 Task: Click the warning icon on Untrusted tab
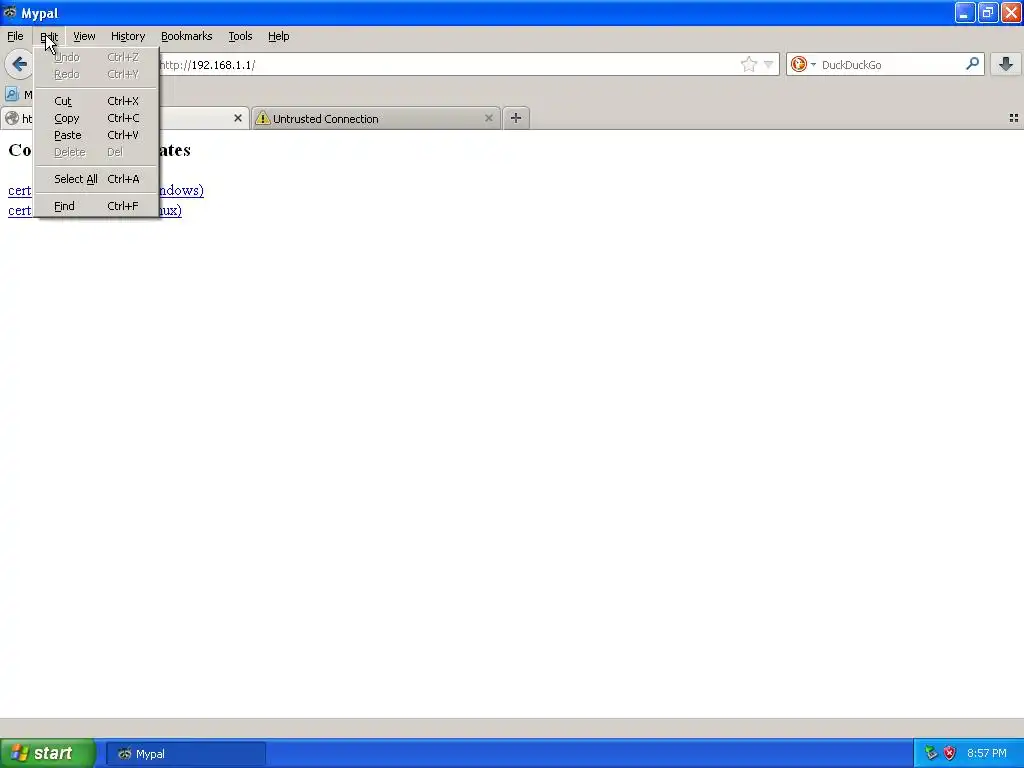pos(263,118)
